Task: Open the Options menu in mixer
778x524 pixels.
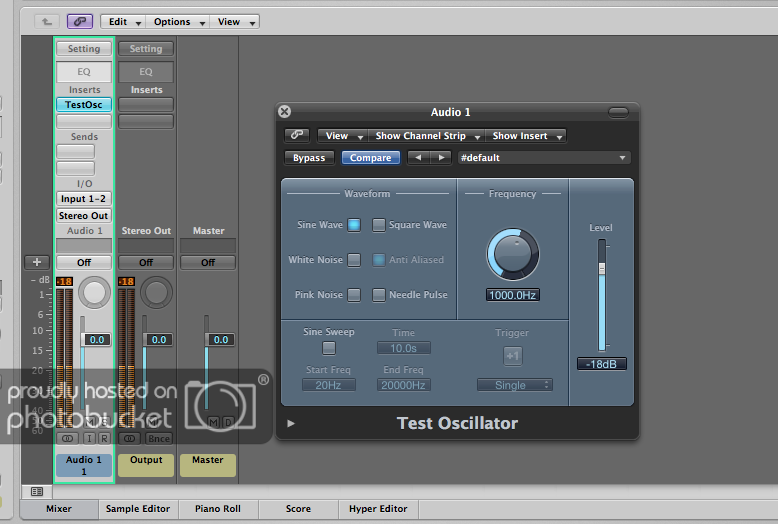Action: pyautogui.click(x=179, y=21)
